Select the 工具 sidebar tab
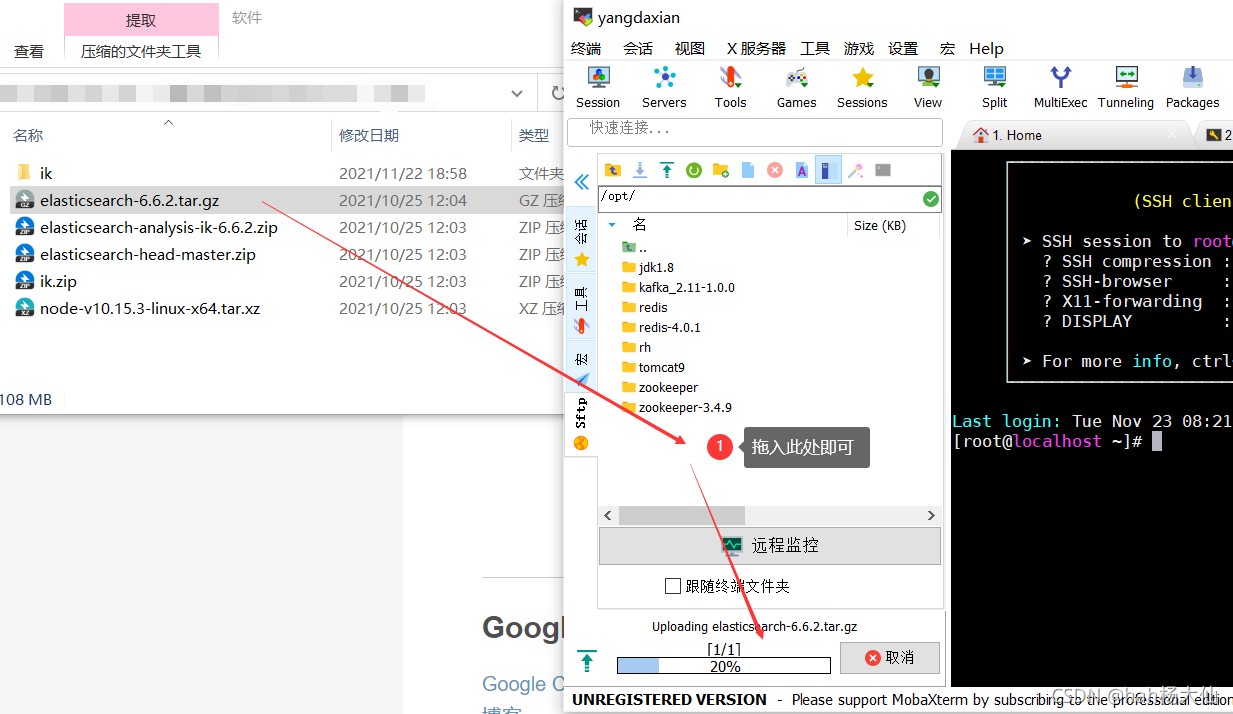Image resolution: width=1233 pixels, height=714 pixels. coord(581,307)
